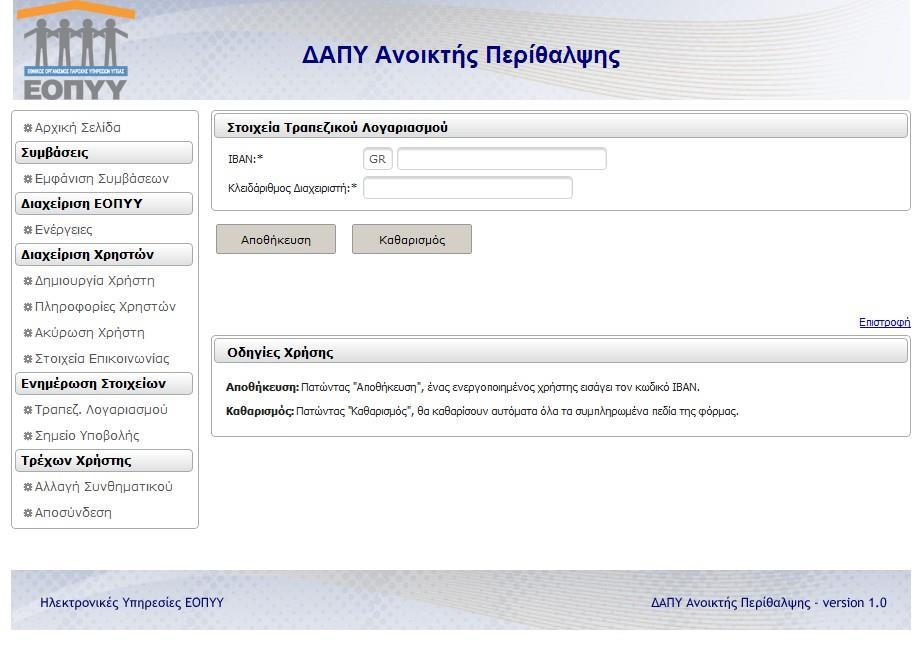The width and height of the screenshot is (924, 645).
Task: Click the gear icon beside Ακύρωση Χρήστη
Action: coord(27,333)
